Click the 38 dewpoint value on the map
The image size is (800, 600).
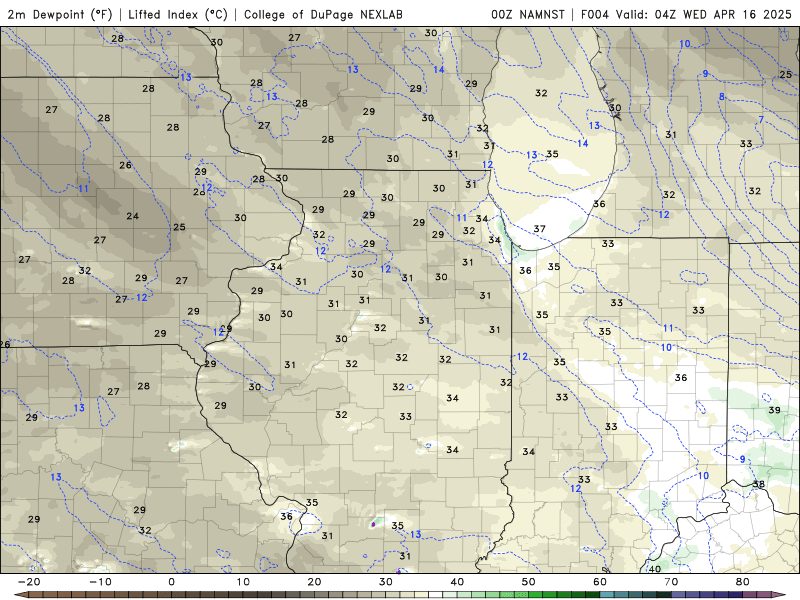click(x=759, y=484)
